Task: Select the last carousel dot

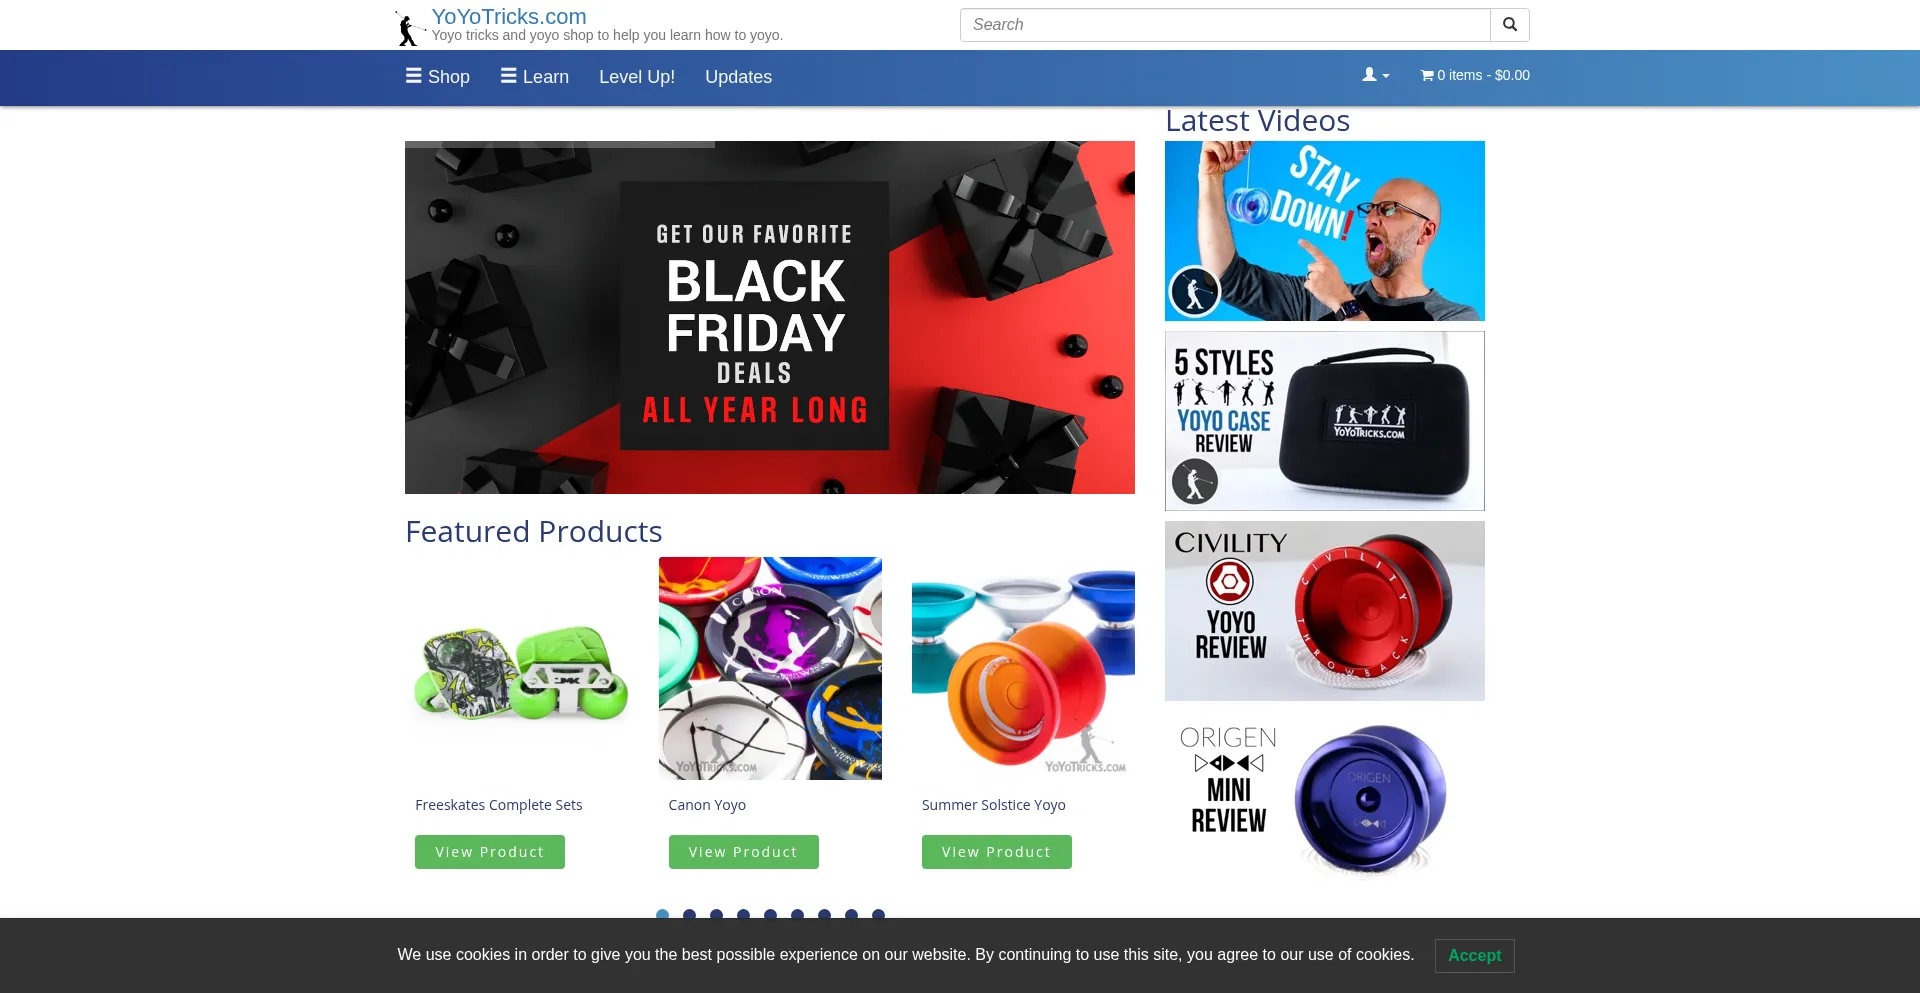Action: pos(878,914)
